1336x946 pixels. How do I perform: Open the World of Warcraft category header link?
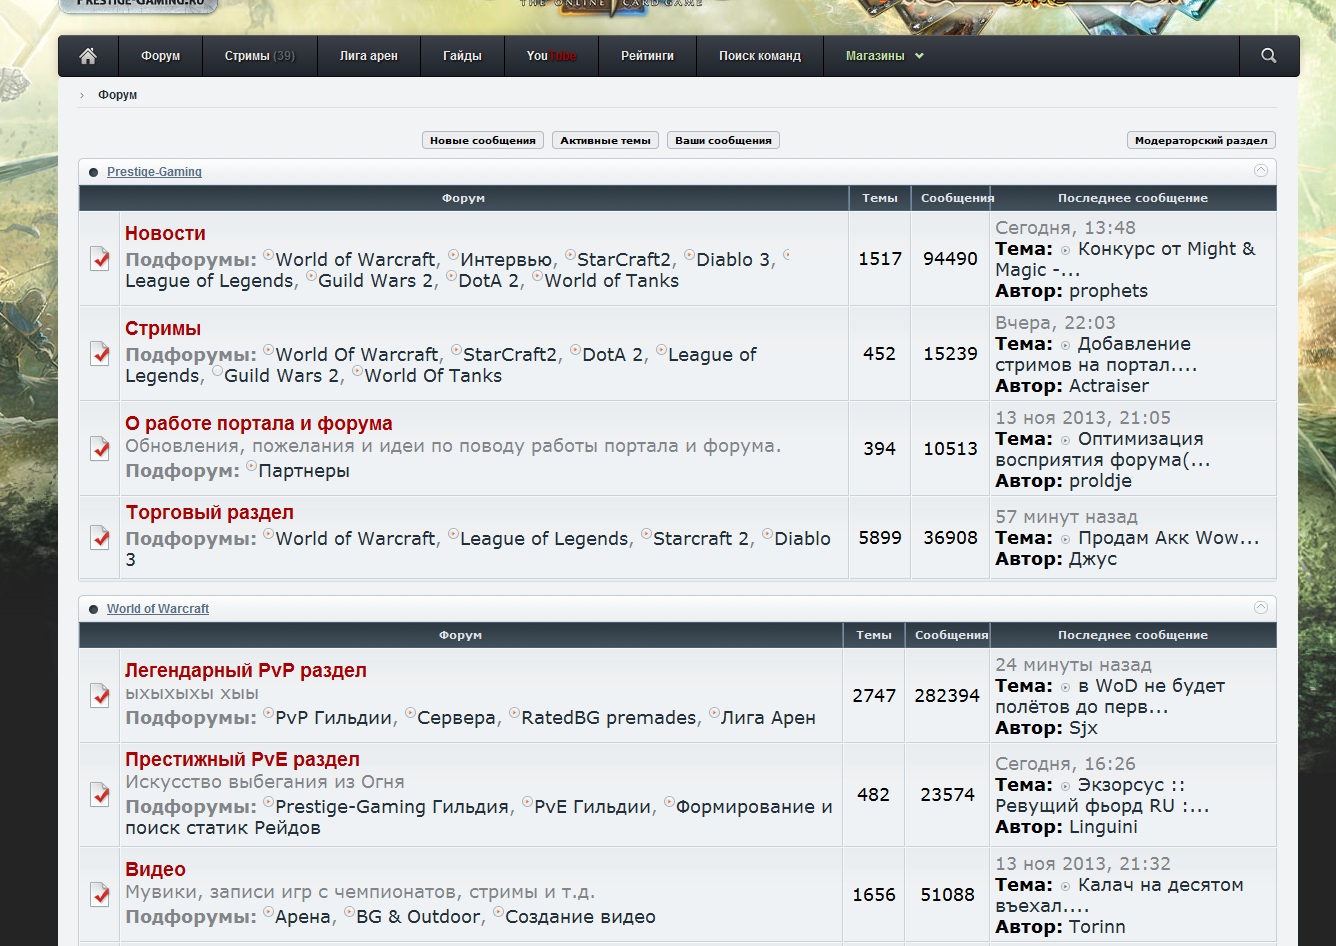(158, 609)
